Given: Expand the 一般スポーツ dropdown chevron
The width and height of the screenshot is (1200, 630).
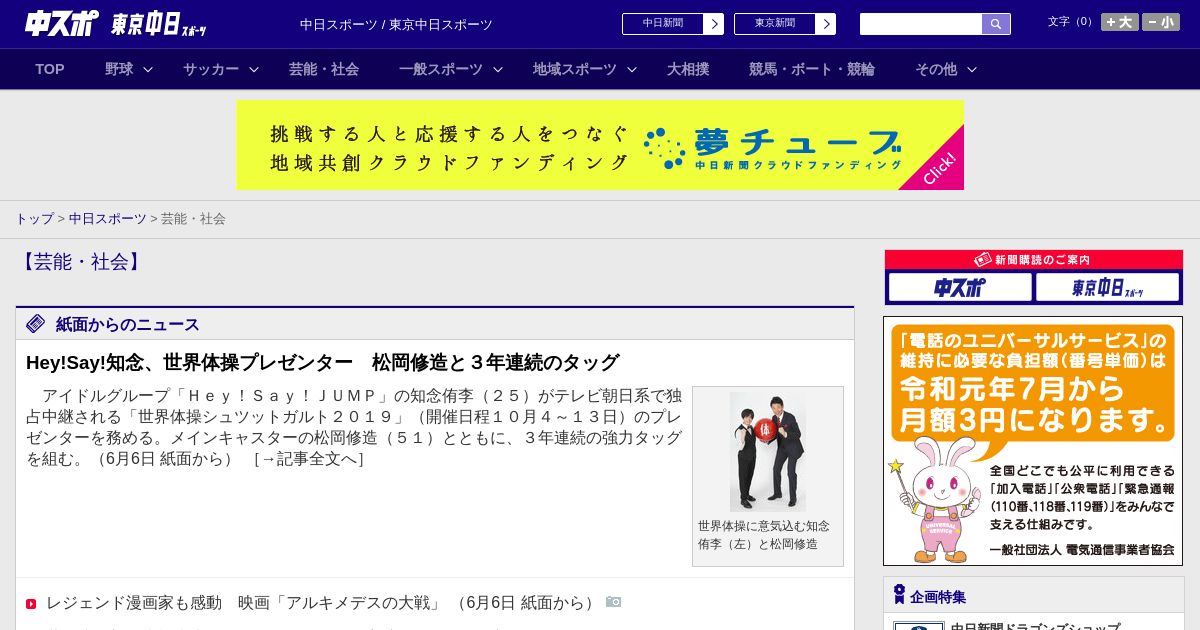Looking at the screenshot, I should [x=498, y=69].
